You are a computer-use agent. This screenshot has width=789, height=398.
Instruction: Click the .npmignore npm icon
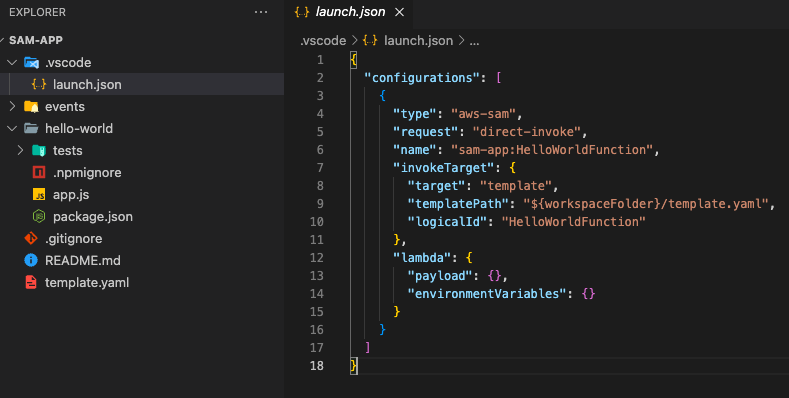(39, 172)
